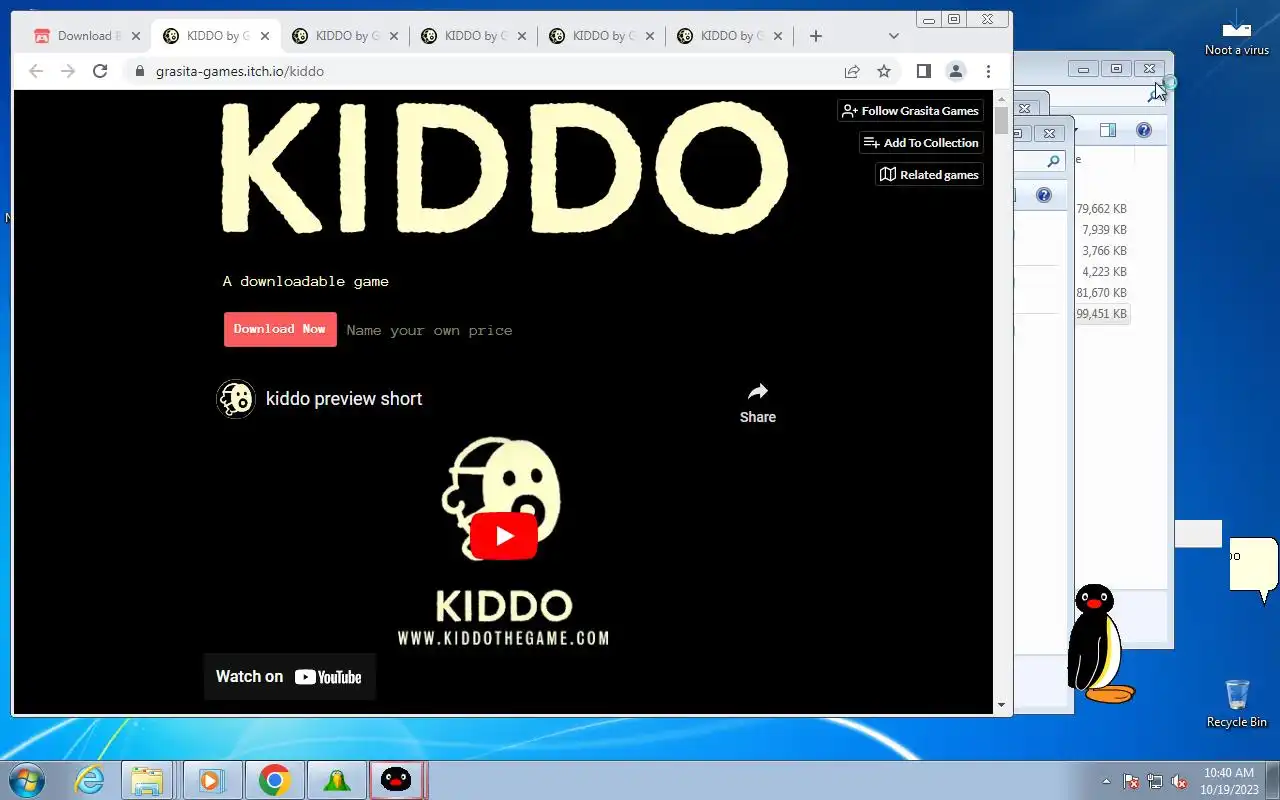View site information via the padlock icon
The image size is (1280, 800).
click(x=139, y=71)
